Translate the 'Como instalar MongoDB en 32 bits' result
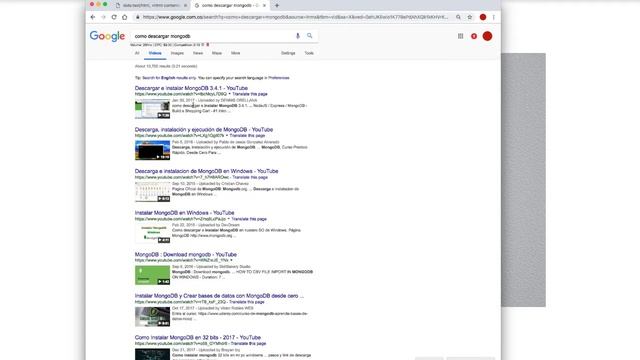640x360 pixels. click(x=248, y=344)
